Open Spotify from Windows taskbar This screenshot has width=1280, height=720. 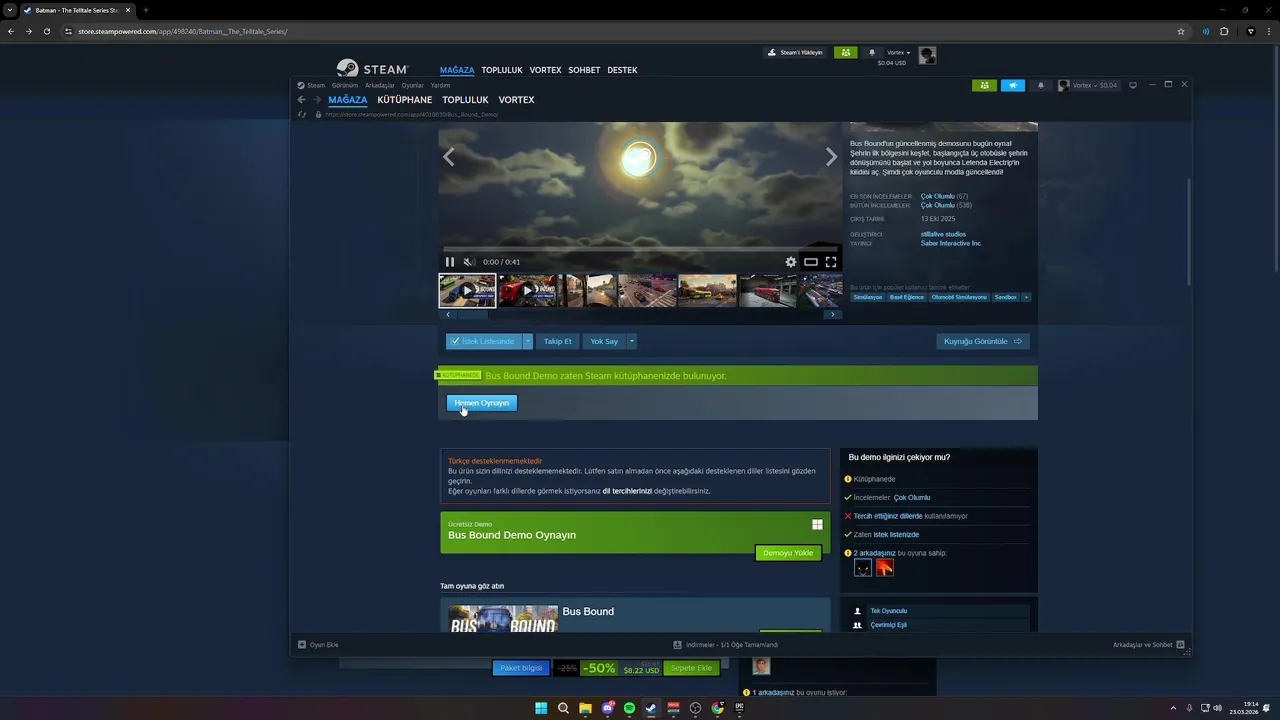[x=629, y=708]
